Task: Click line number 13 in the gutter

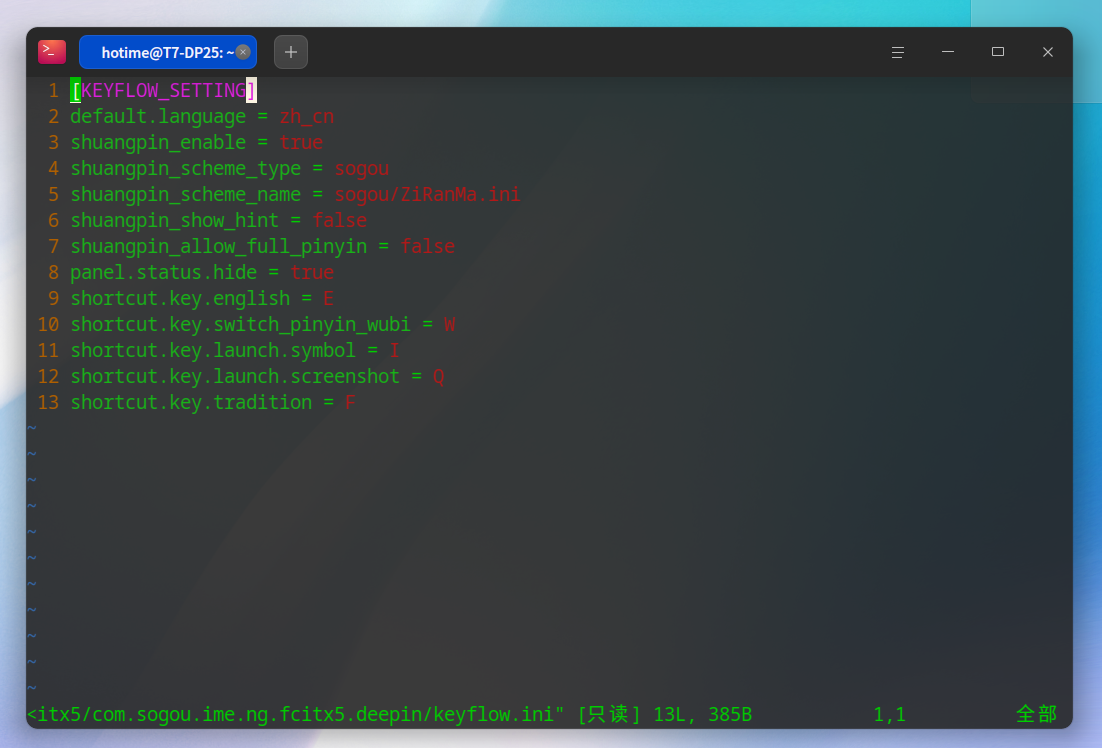Action: 48,403
